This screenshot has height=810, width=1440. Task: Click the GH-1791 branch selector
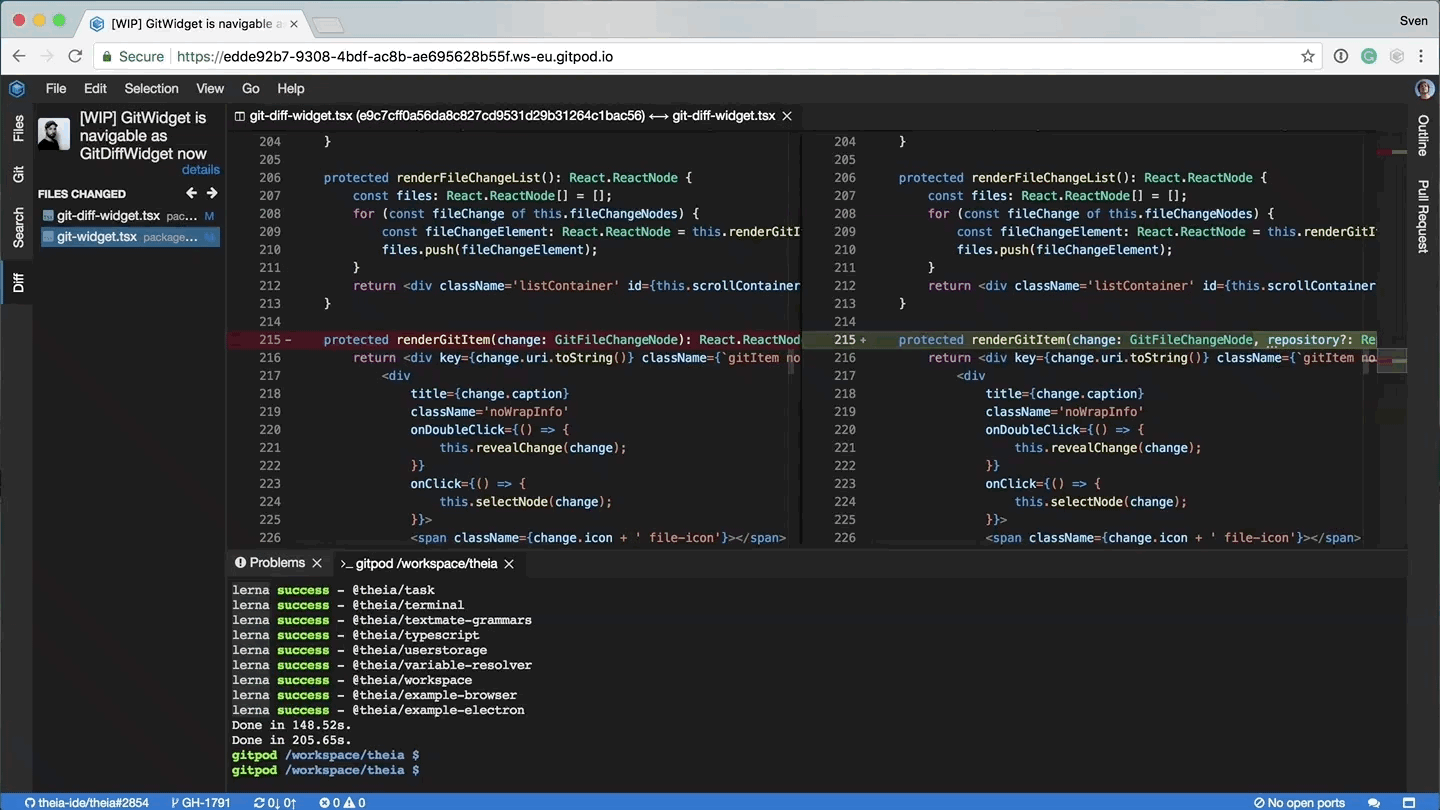tap(201, 802)
